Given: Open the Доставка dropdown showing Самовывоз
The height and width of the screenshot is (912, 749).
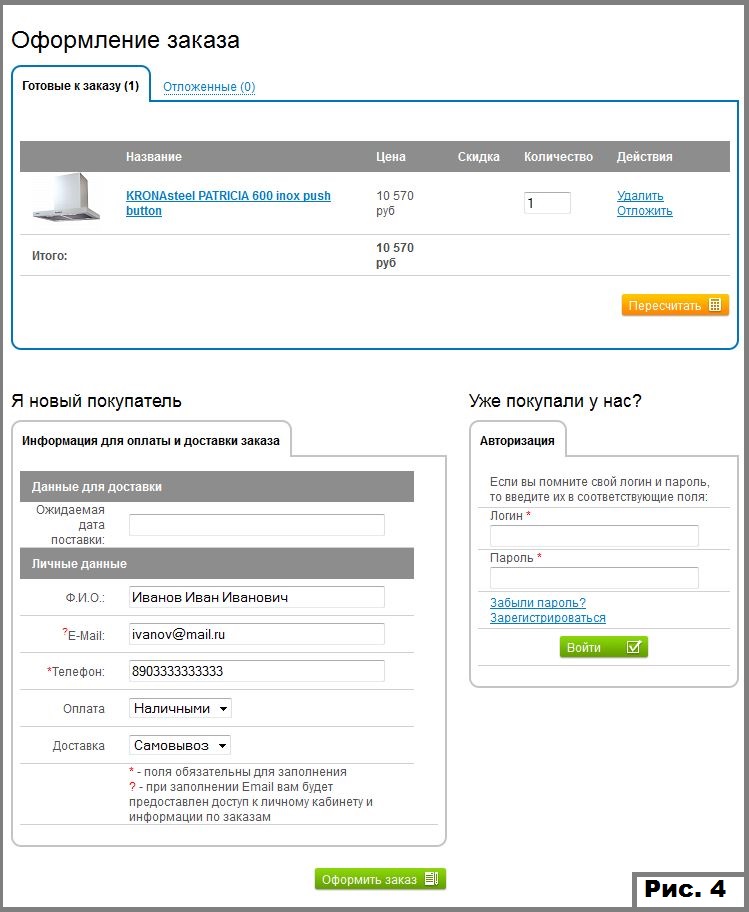Looking at the screenshot, I should point(180,745).
